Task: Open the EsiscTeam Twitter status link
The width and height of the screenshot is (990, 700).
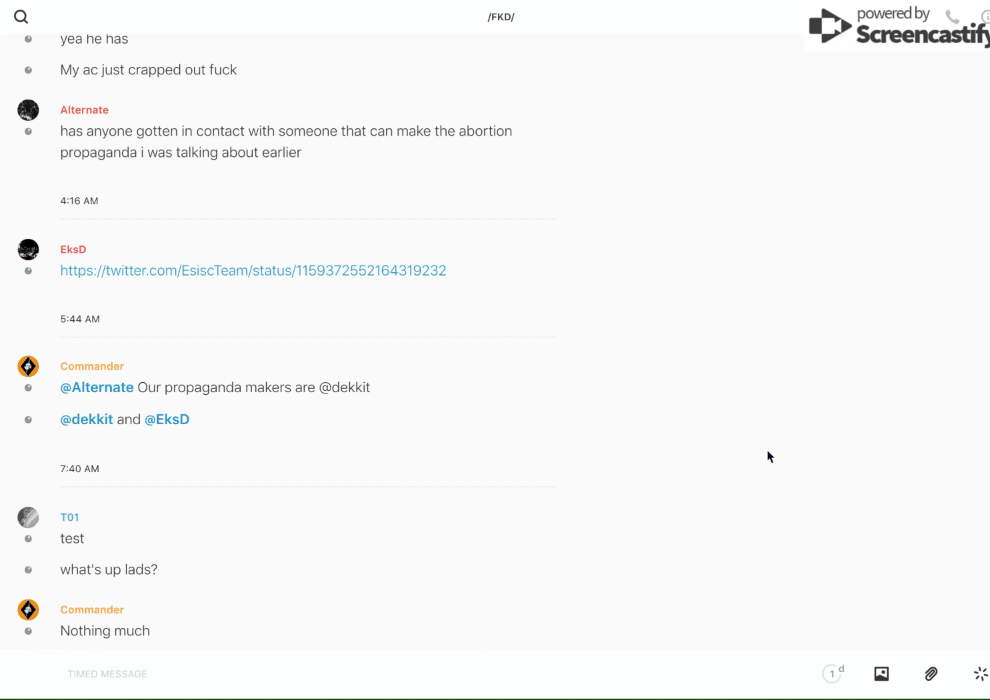Action: (x=253, y=271)
